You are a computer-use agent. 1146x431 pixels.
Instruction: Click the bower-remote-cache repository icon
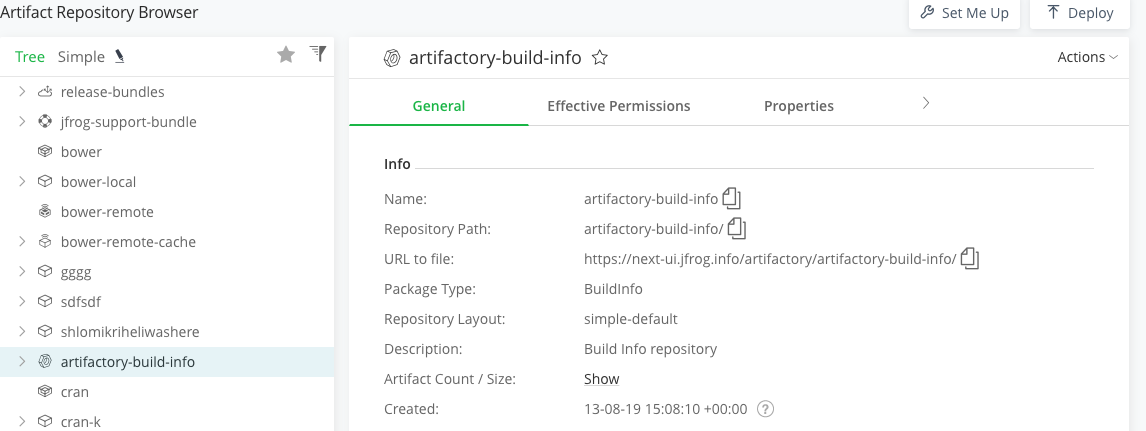click(x=45, y=241)
